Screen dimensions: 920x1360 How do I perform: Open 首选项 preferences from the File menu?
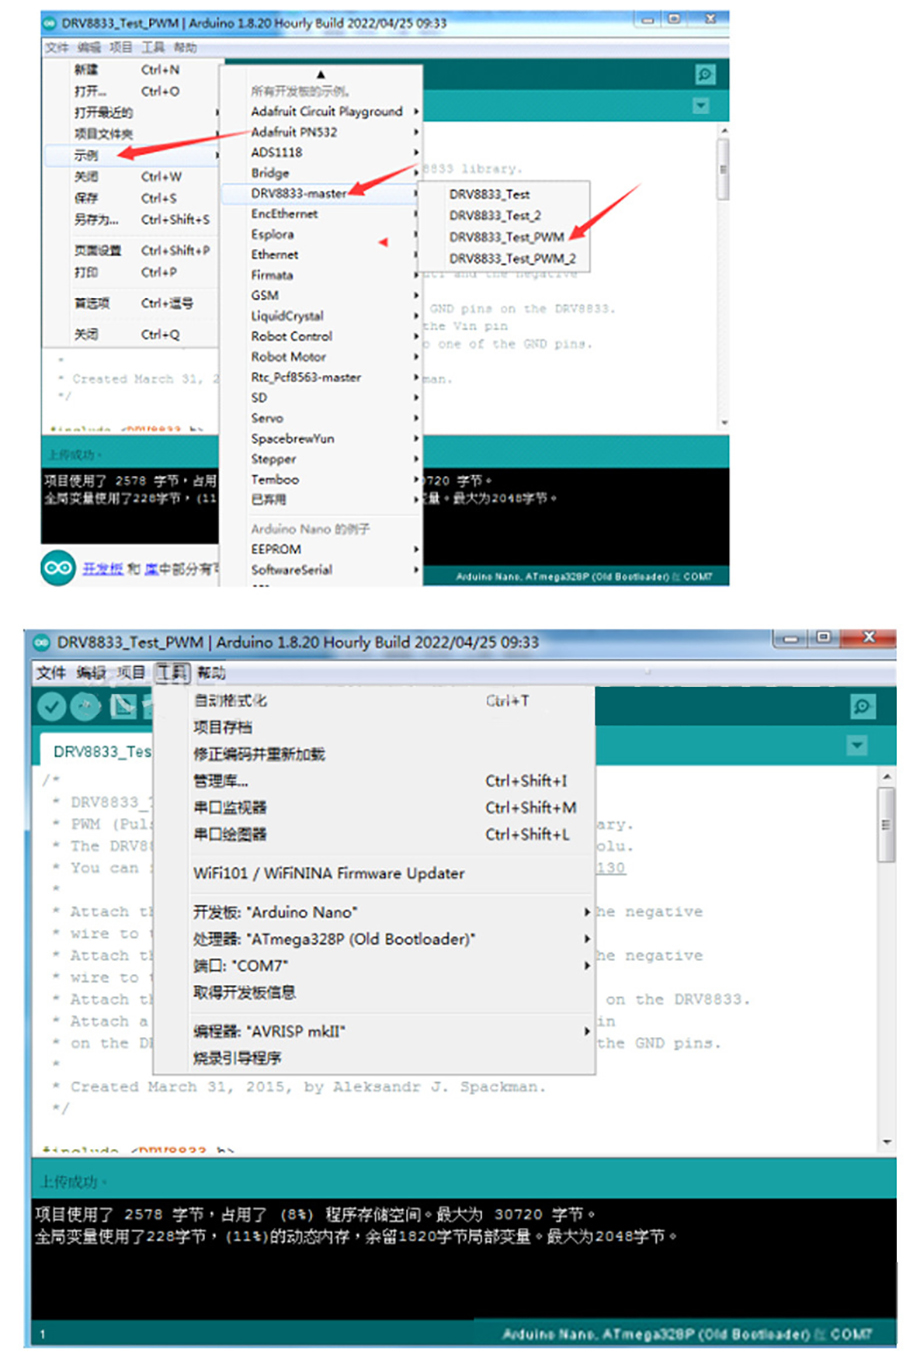132,303
